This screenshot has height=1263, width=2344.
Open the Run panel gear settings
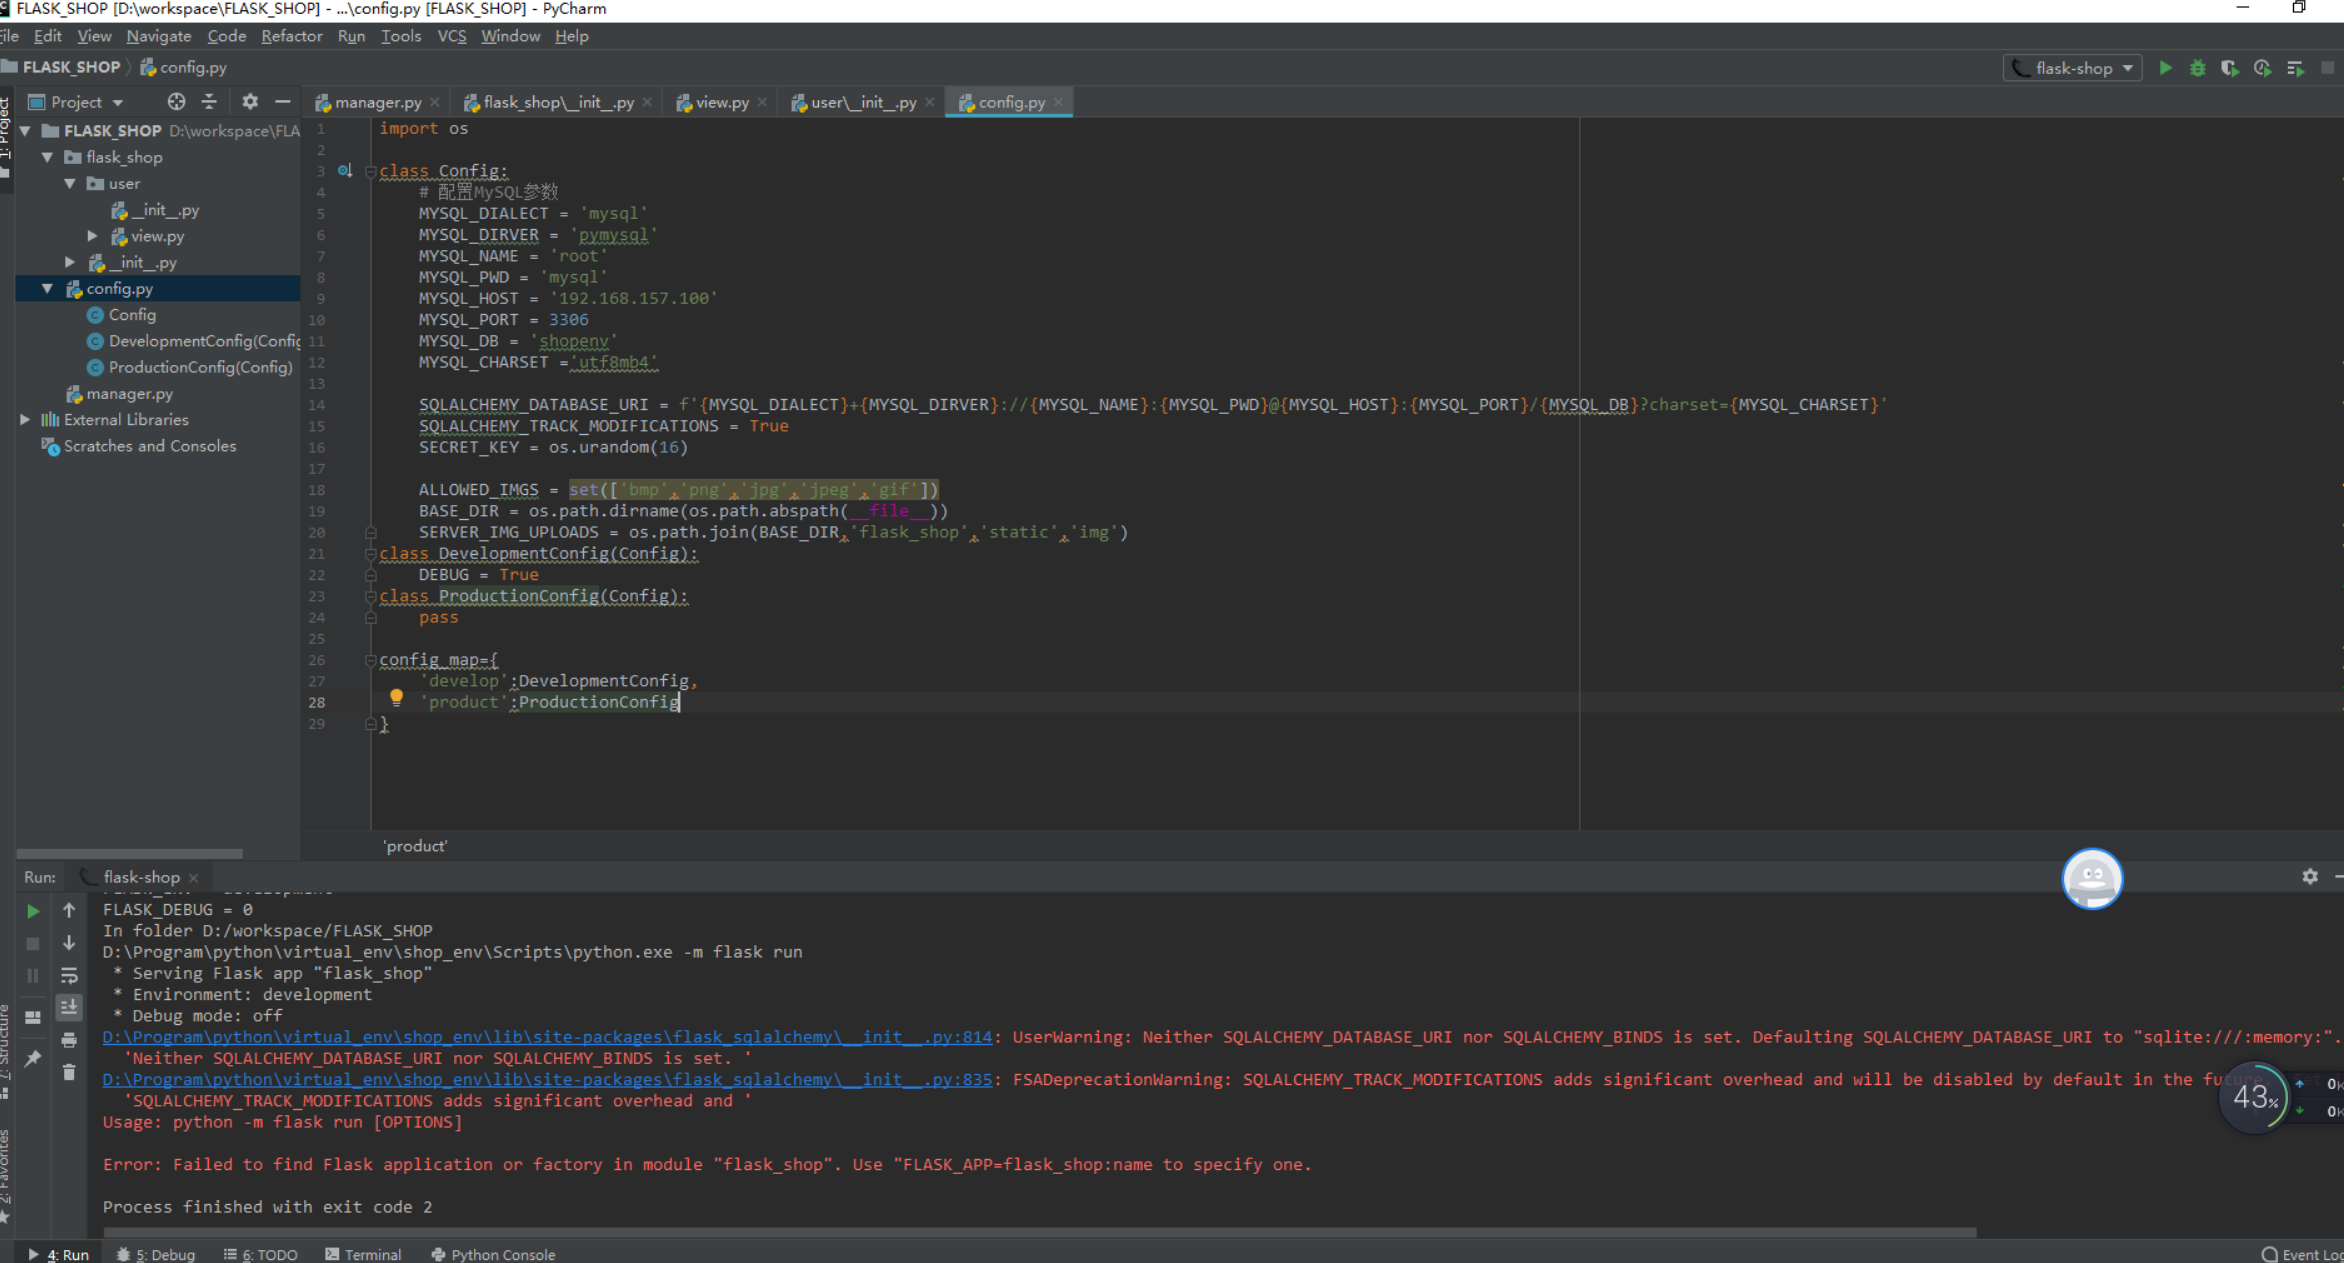coord(2309,876)
